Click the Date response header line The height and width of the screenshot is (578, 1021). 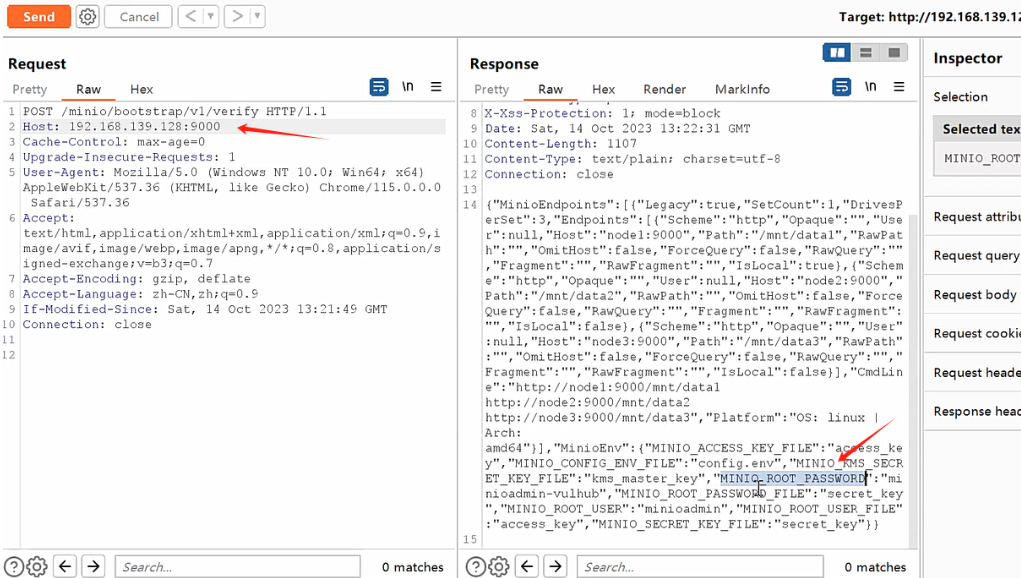click(x=617, y=128)
